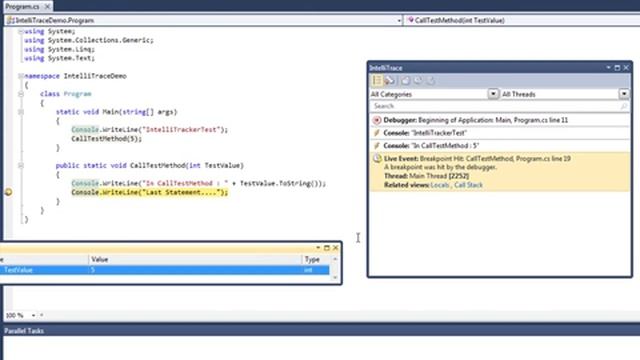Click the Value column header in Locals
Image resolution: width=640 pixels, height=360 pixels.
195,260
